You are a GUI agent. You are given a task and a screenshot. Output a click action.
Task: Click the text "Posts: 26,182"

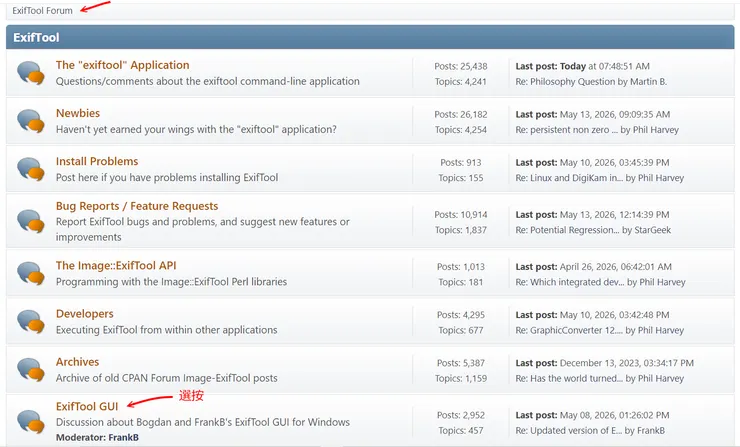click(461, 115)
